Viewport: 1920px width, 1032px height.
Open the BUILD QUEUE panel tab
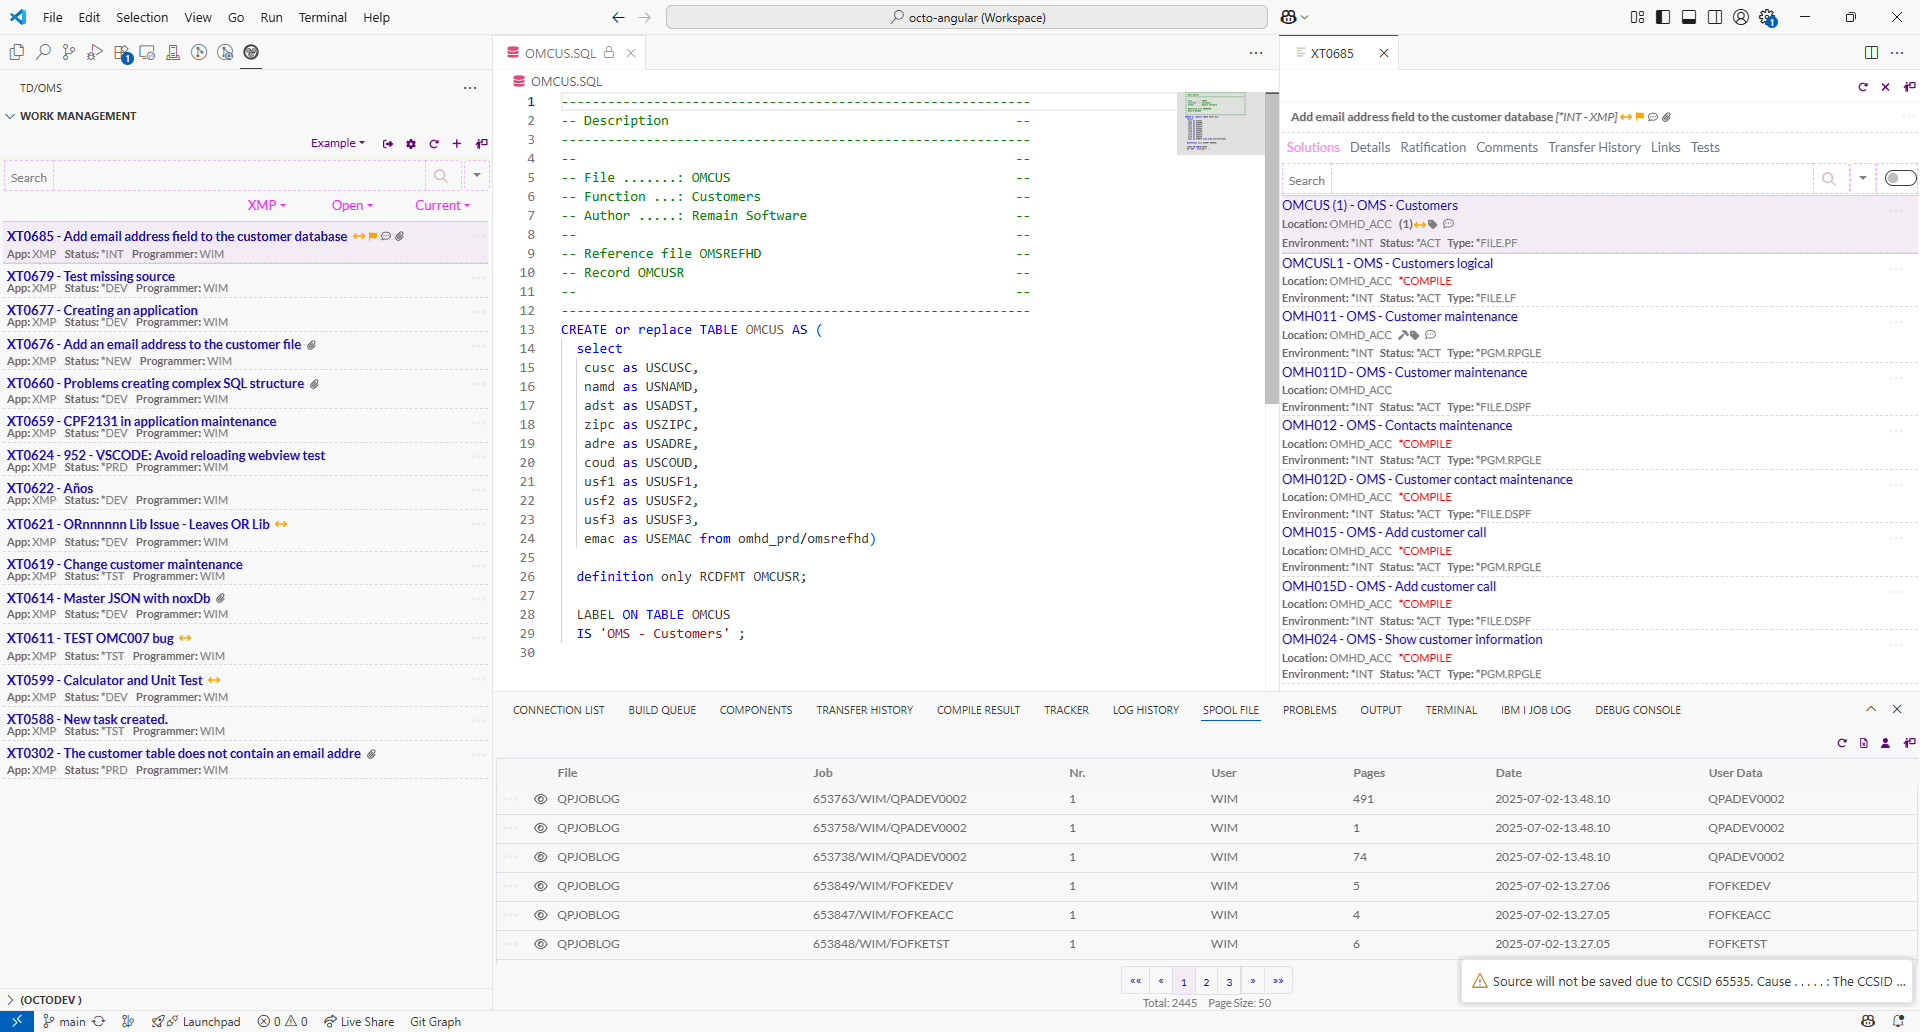[x=662, y=710]
